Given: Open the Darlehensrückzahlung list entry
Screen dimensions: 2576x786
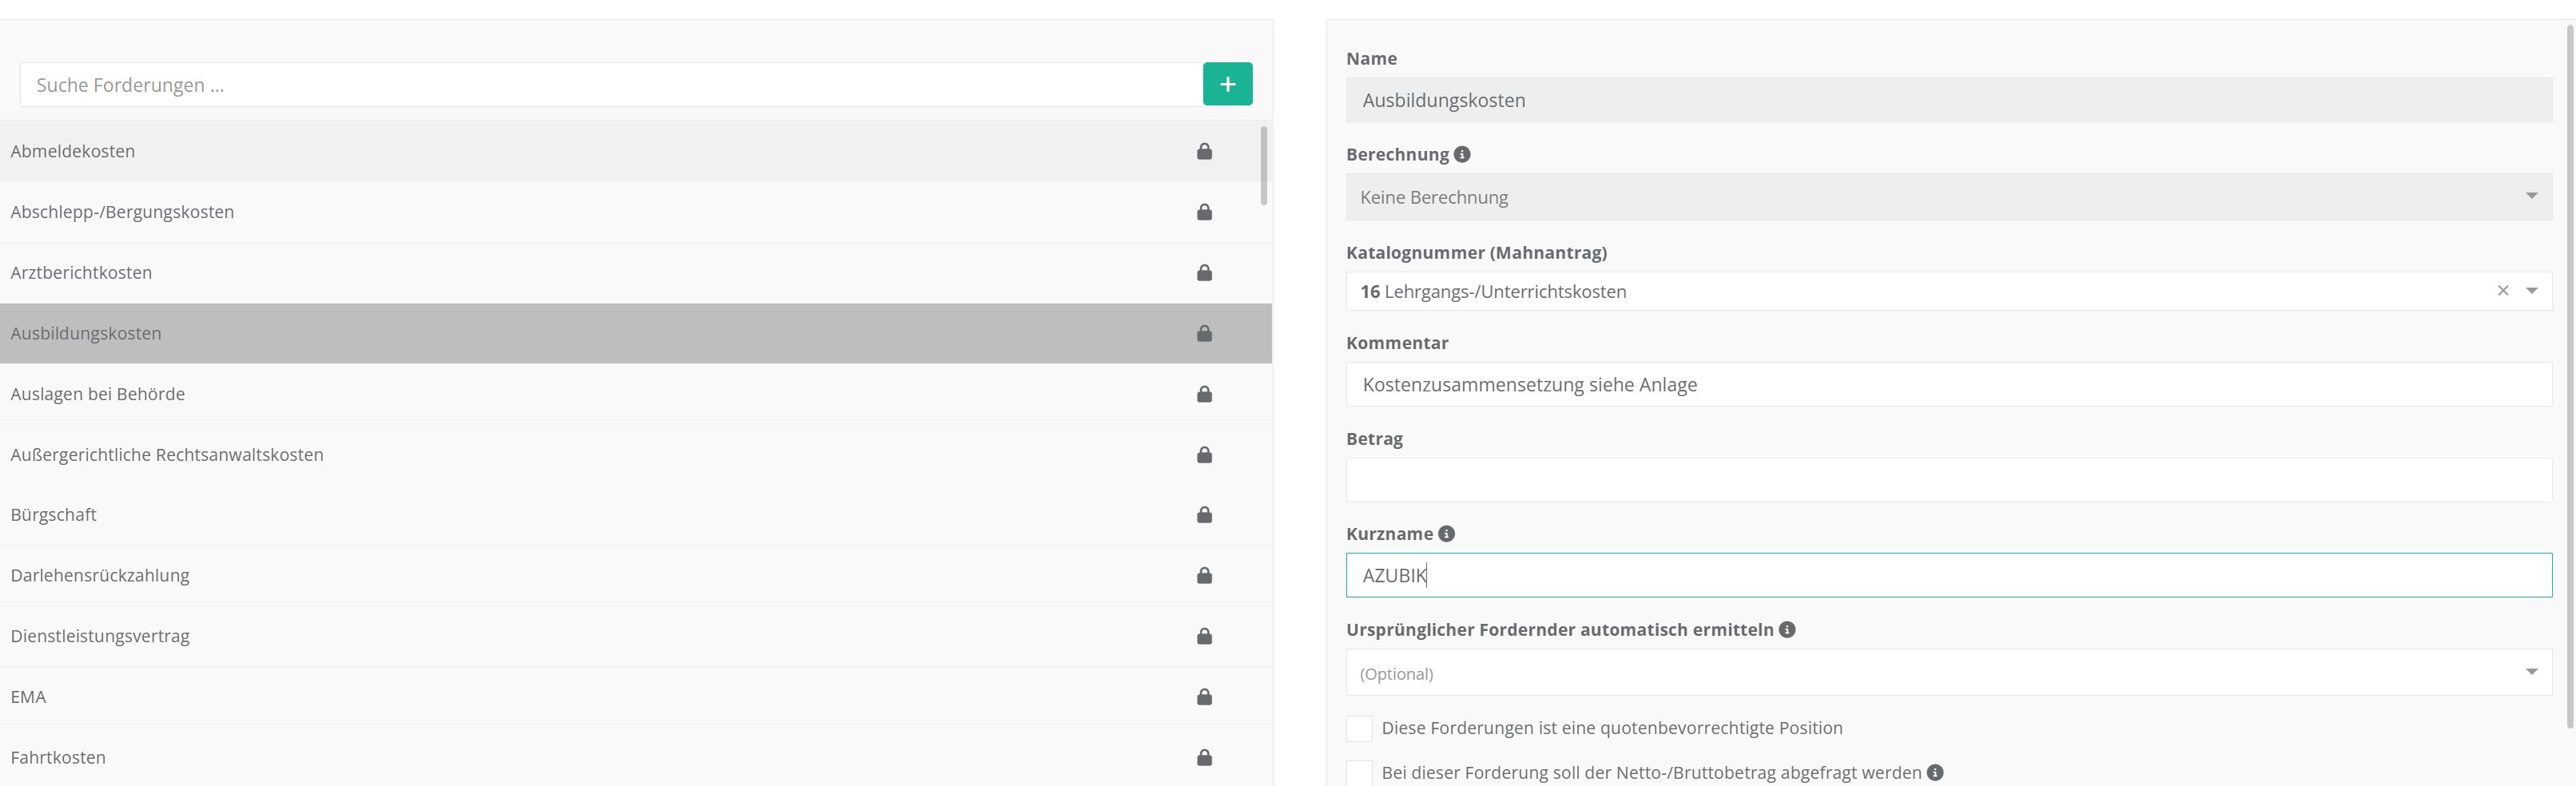Looking at the screenshot, I should pos(100,576).
